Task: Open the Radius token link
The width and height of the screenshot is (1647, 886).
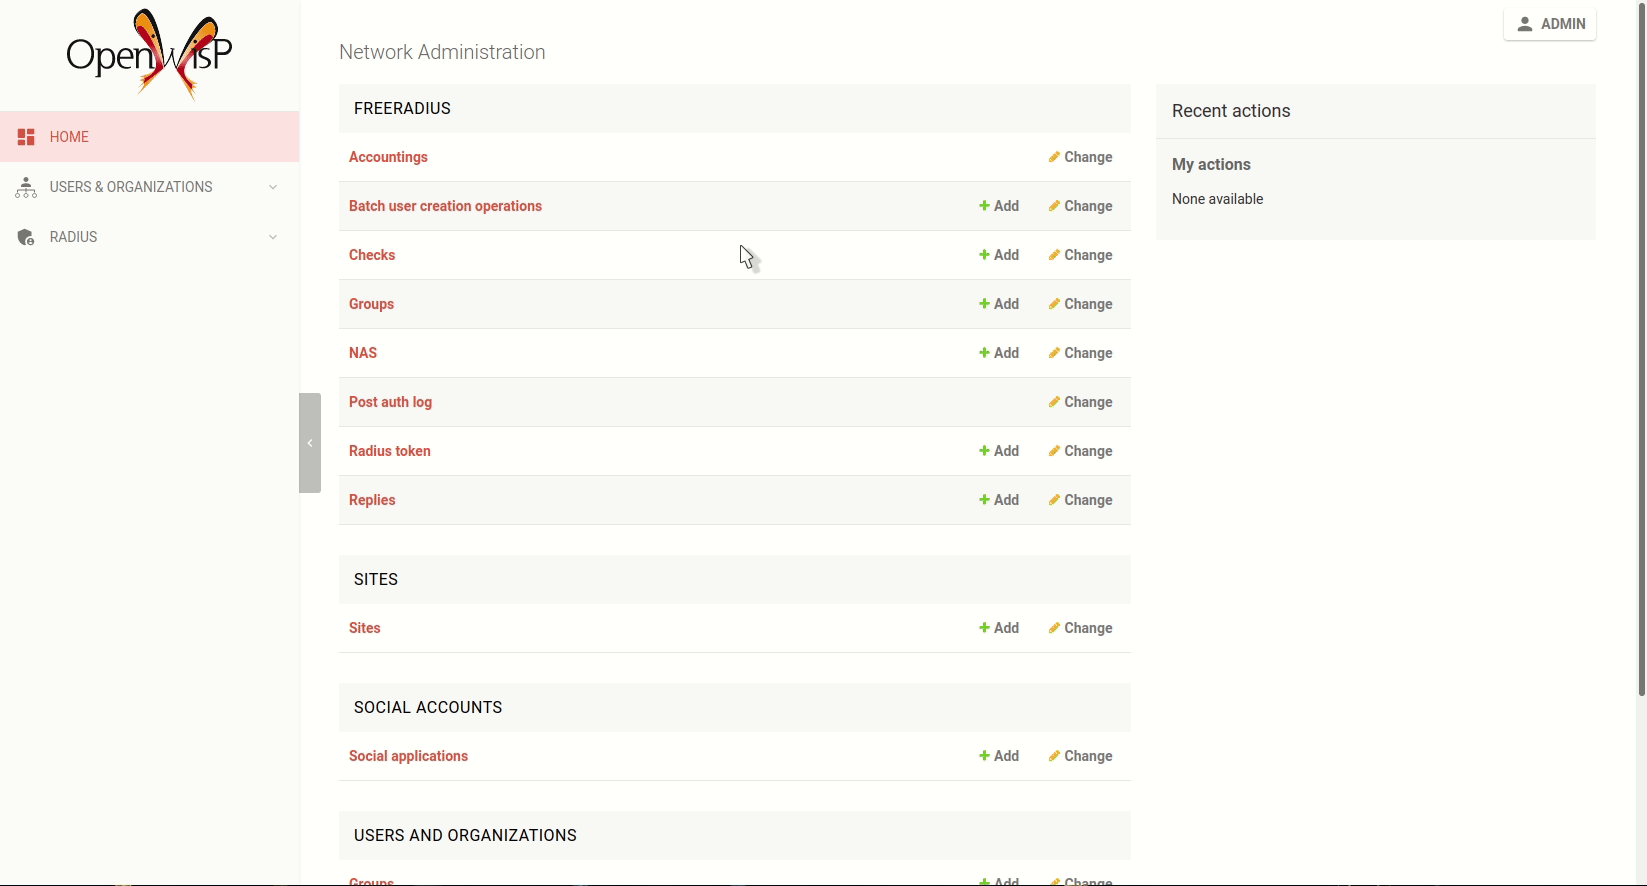Action: coord(390,451)
